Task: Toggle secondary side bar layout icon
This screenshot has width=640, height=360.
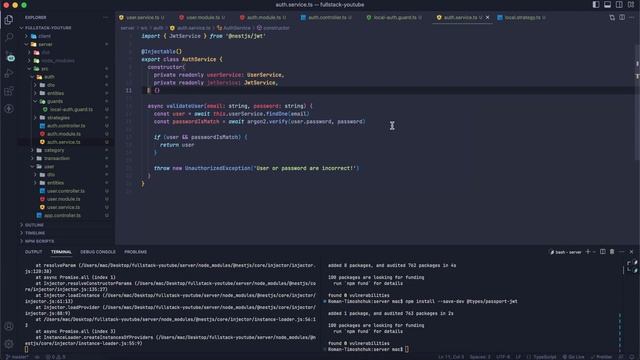Action: (619, 4)
